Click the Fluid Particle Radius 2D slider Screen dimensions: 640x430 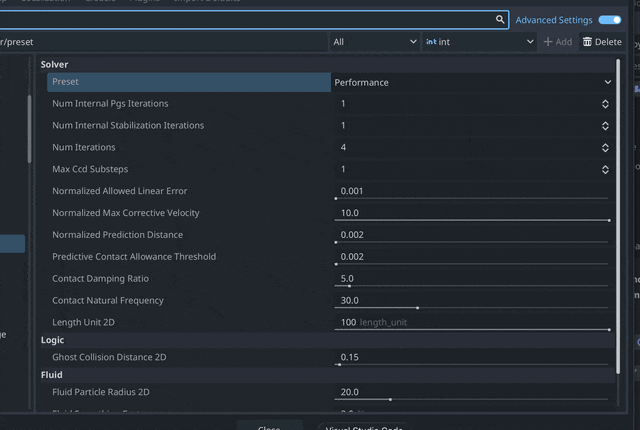point(472,399)
